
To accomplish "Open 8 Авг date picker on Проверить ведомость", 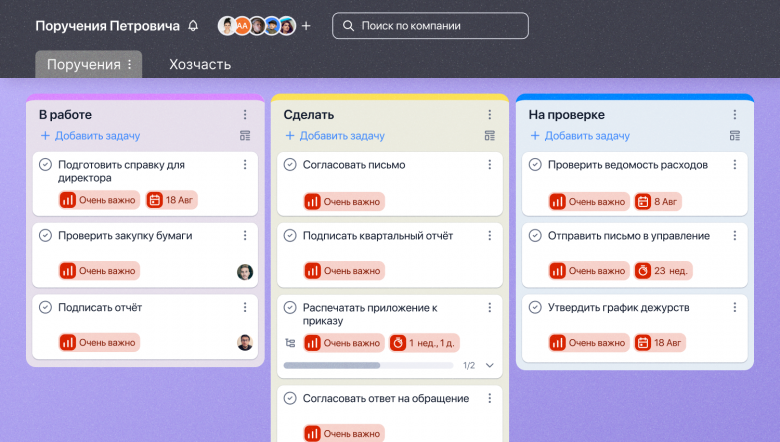I will [x=658, y=202].
